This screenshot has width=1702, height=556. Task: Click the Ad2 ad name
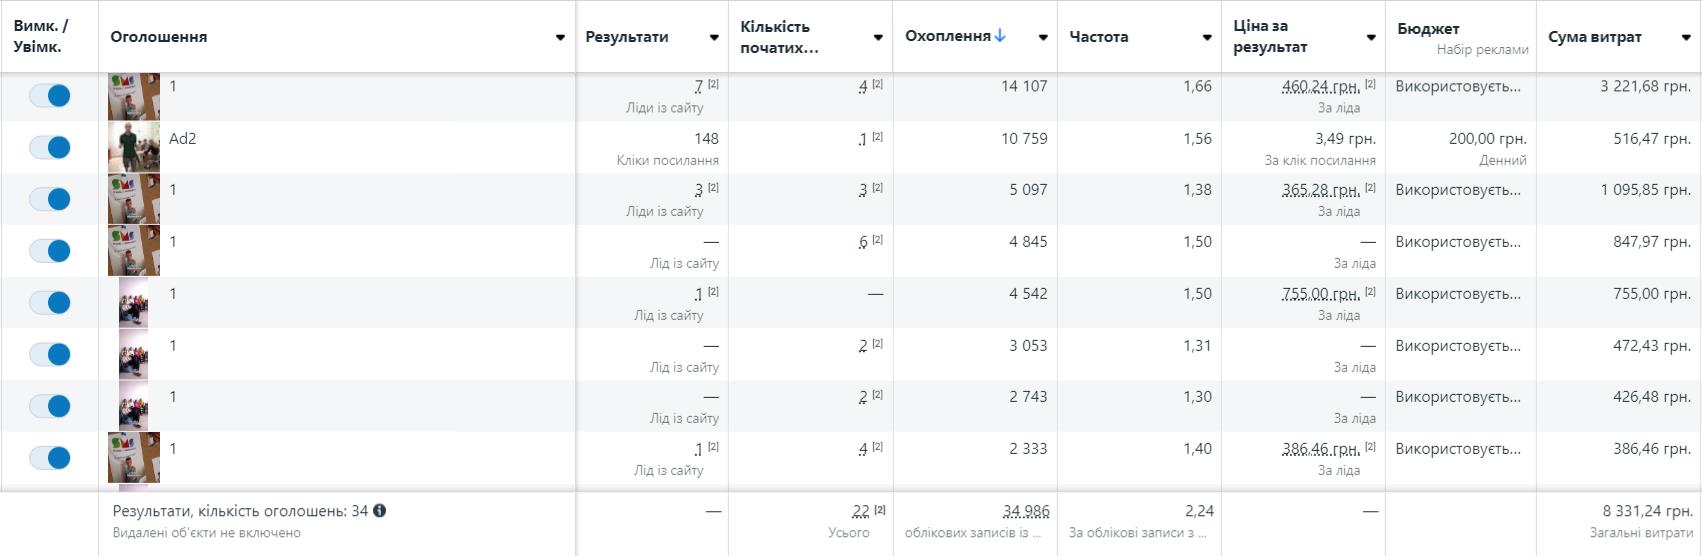(x=183, y=139)
